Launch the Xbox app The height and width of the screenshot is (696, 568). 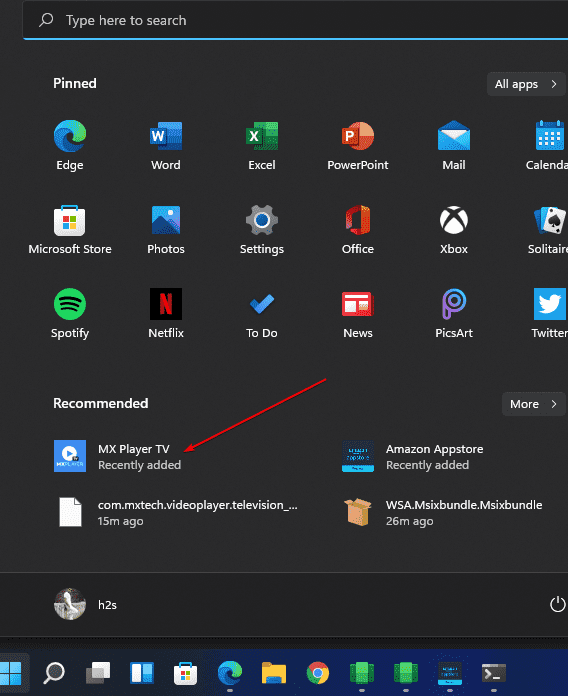[x=454, y=229]
